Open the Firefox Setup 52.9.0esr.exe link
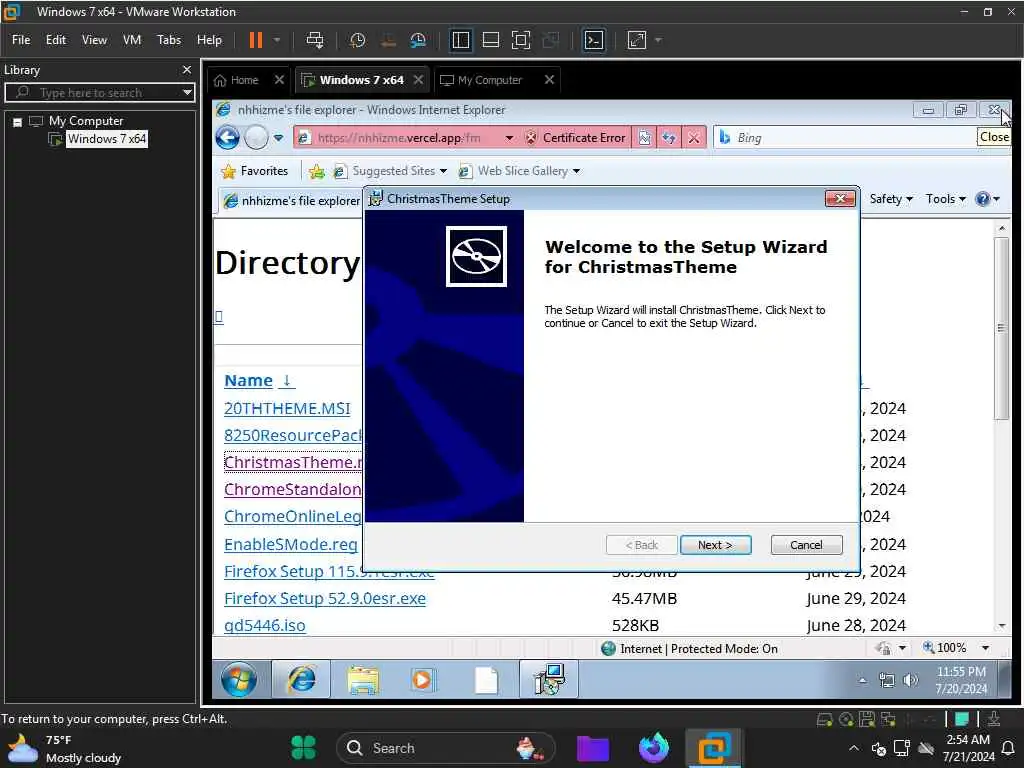This screenshot has width=1024, height=768. pos(325,598)
